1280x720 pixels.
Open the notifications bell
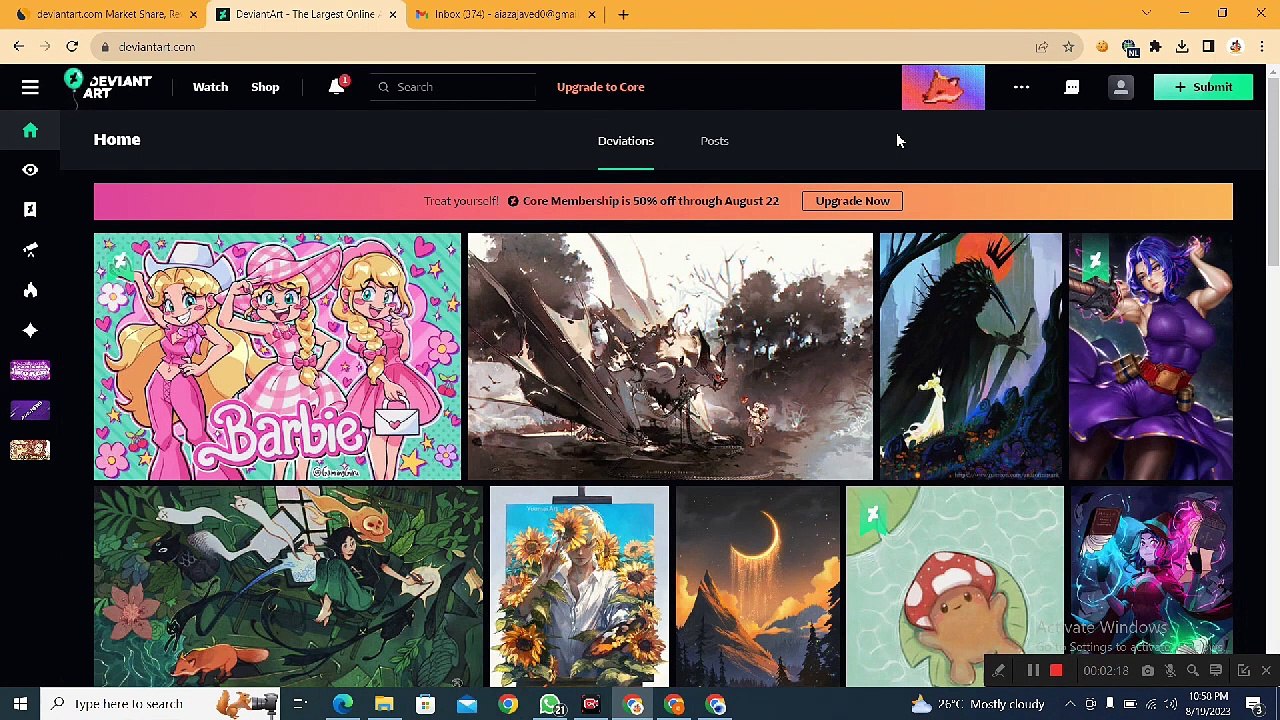(337, 86)
